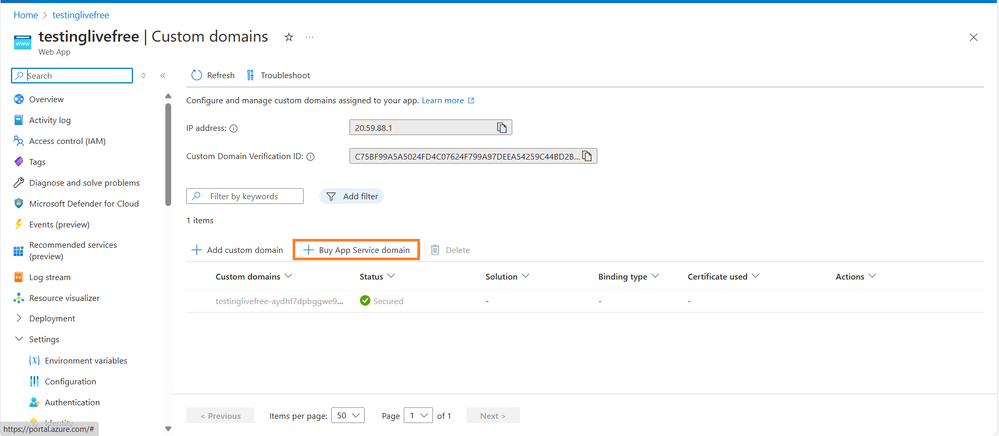Click the Secured status text

point(388,301)
